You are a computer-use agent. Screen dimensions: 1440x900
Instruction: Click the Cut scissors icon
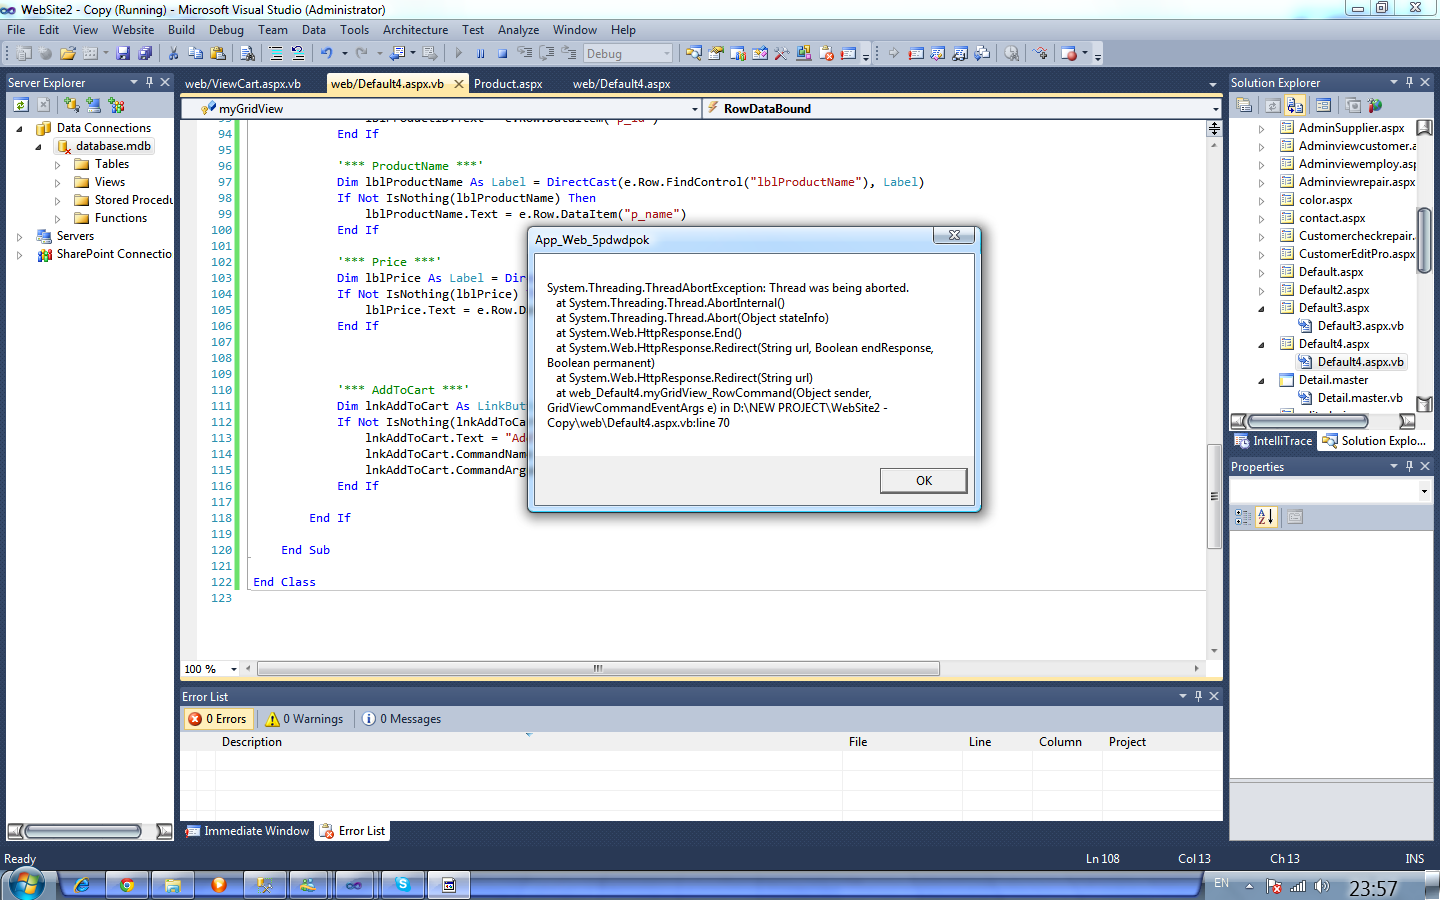point(173,54)
